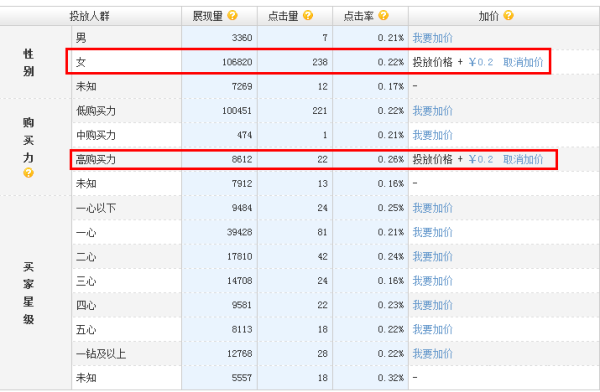
Task: Click ¥0.2 price in 高购买力 row
Action: (x=481, y=159)
